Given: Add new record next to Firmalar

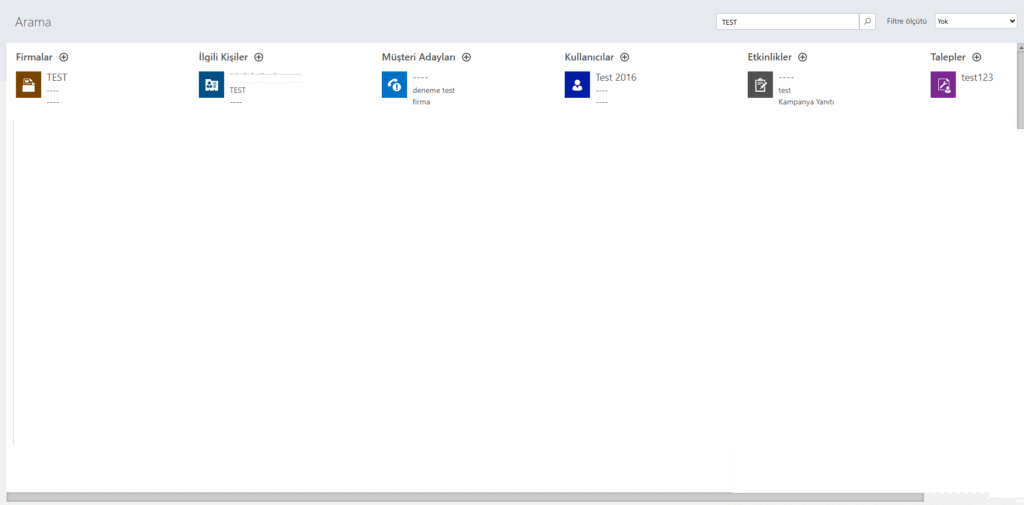Looking at the screenshot, I should (x=63, y=57).
